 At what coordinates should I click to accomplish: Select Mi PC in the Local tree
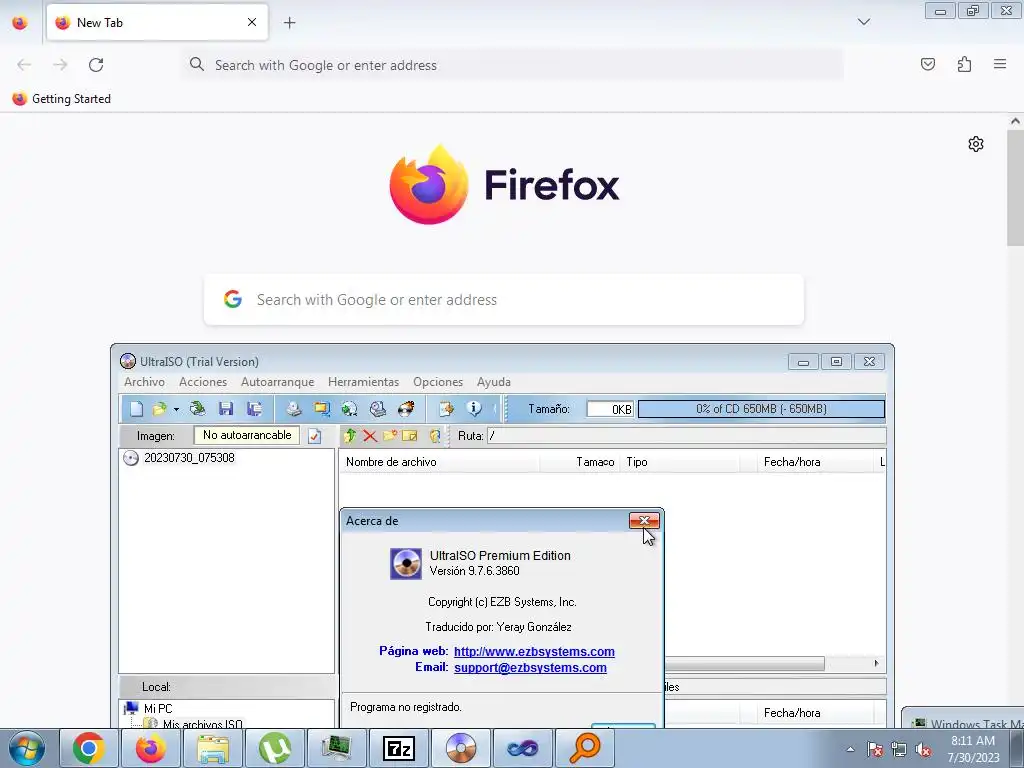(x=157, y=709)
